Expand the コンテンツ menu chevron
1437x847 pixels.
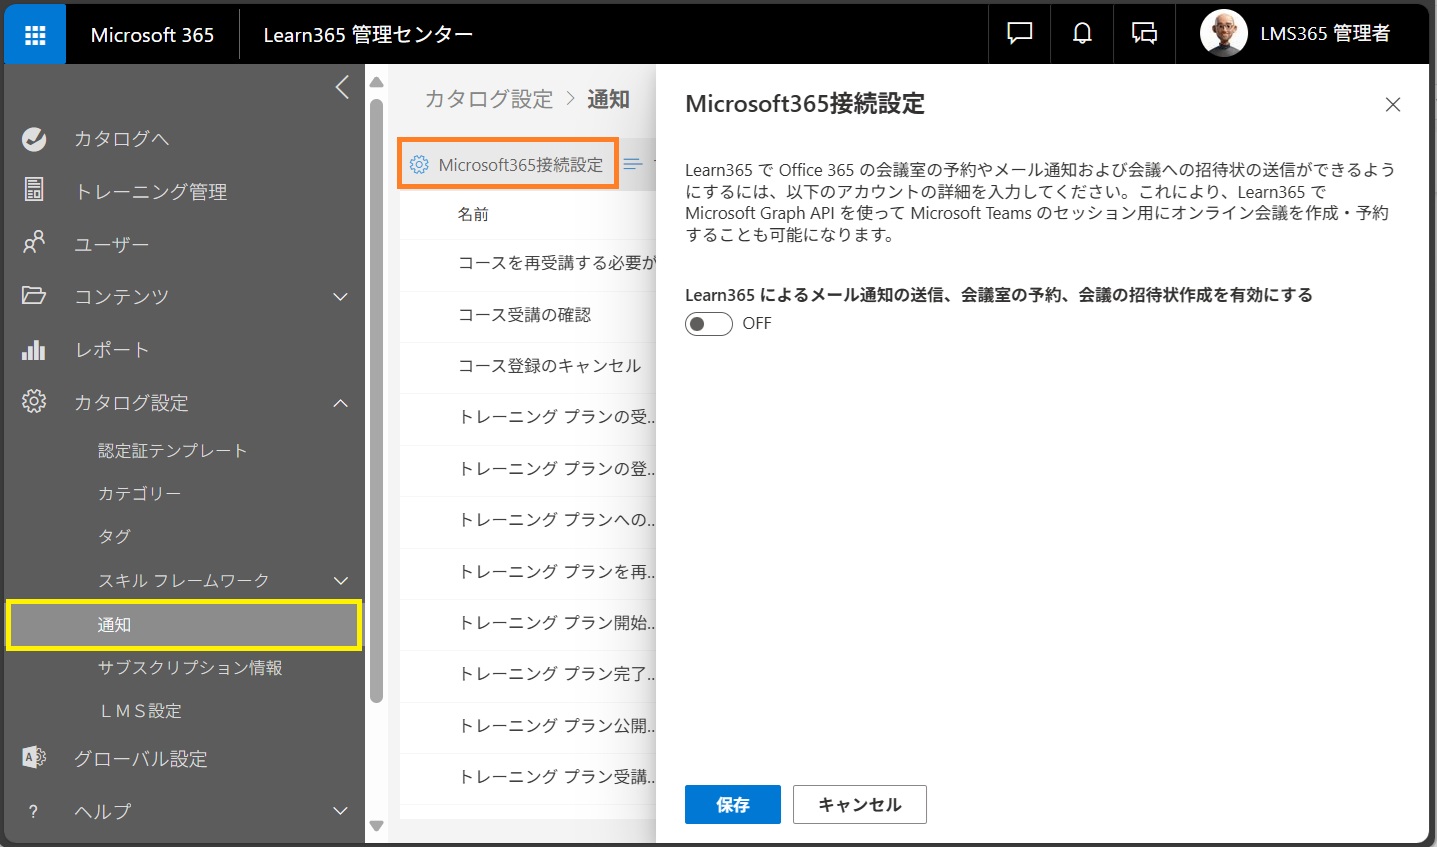coord(340,297)
